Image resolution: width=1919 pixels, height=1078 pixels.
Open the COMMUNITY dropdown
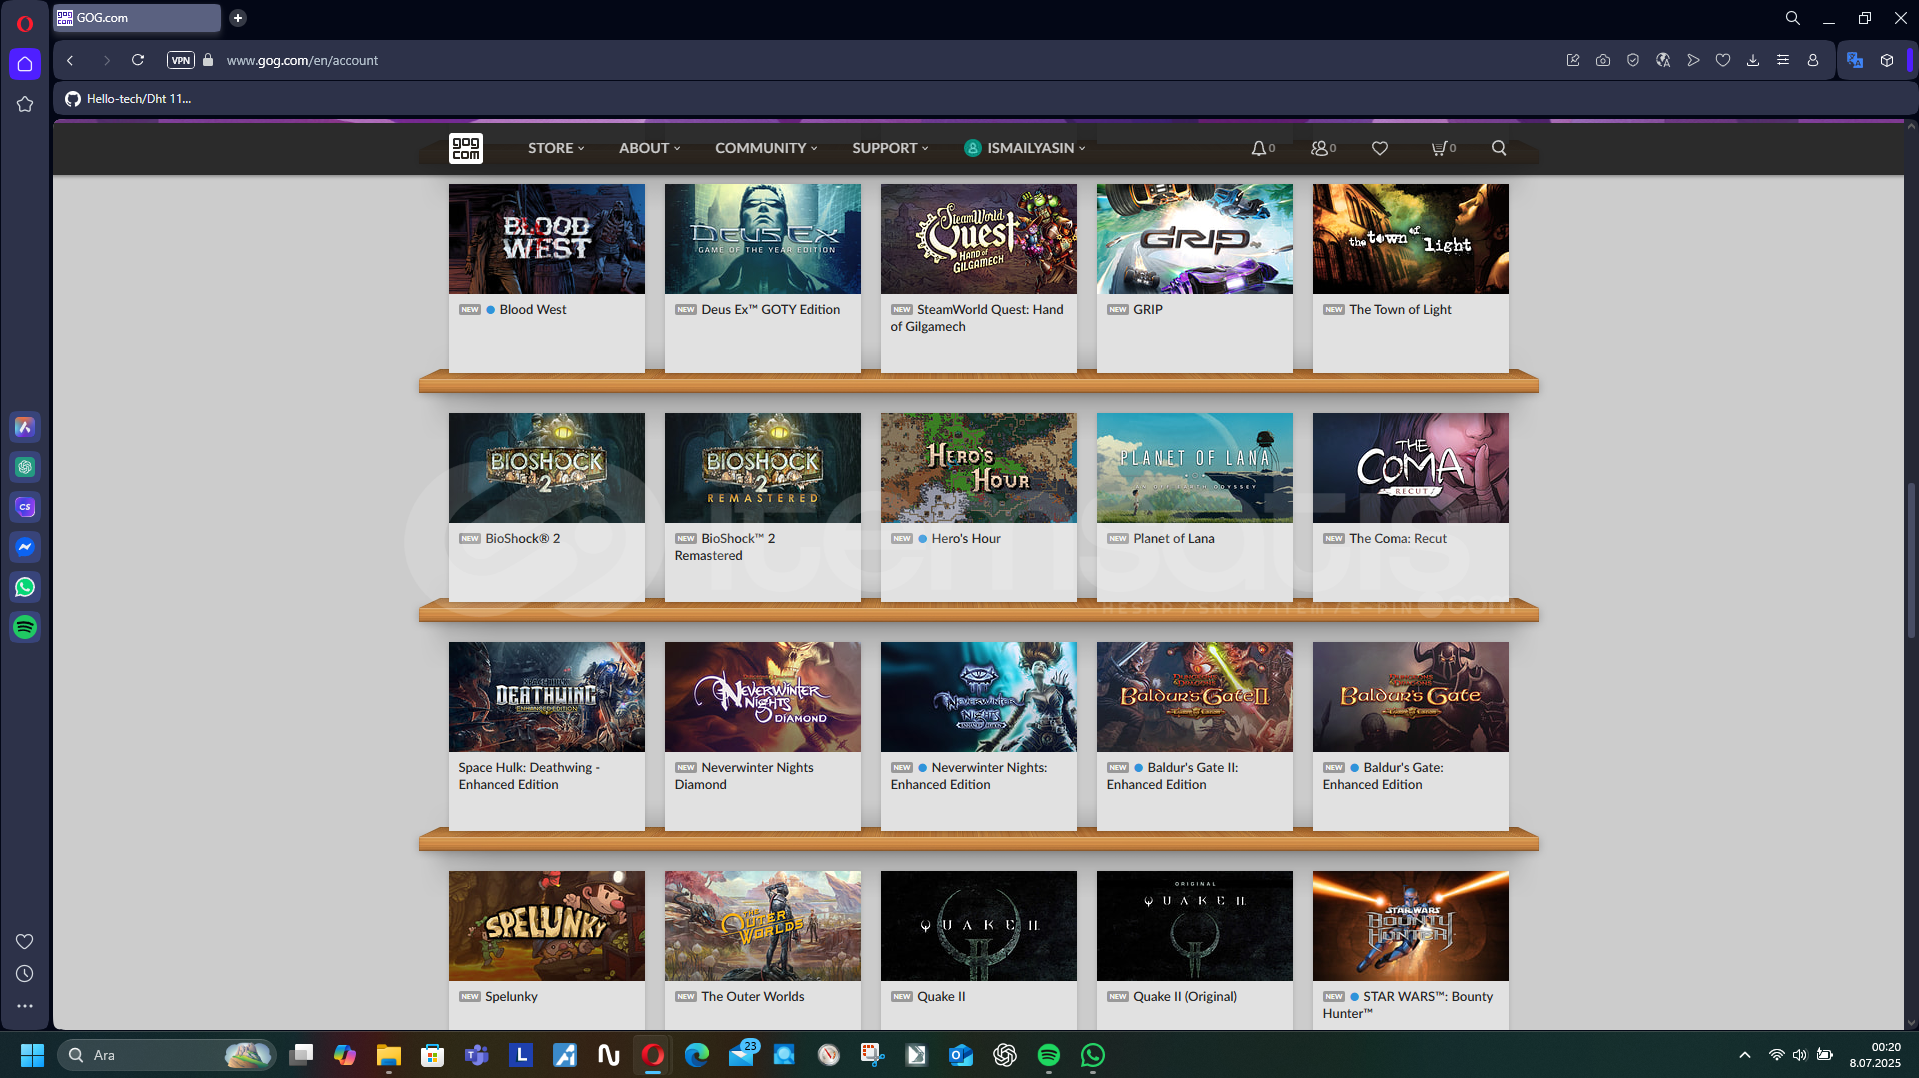click(x=766, y=148)
